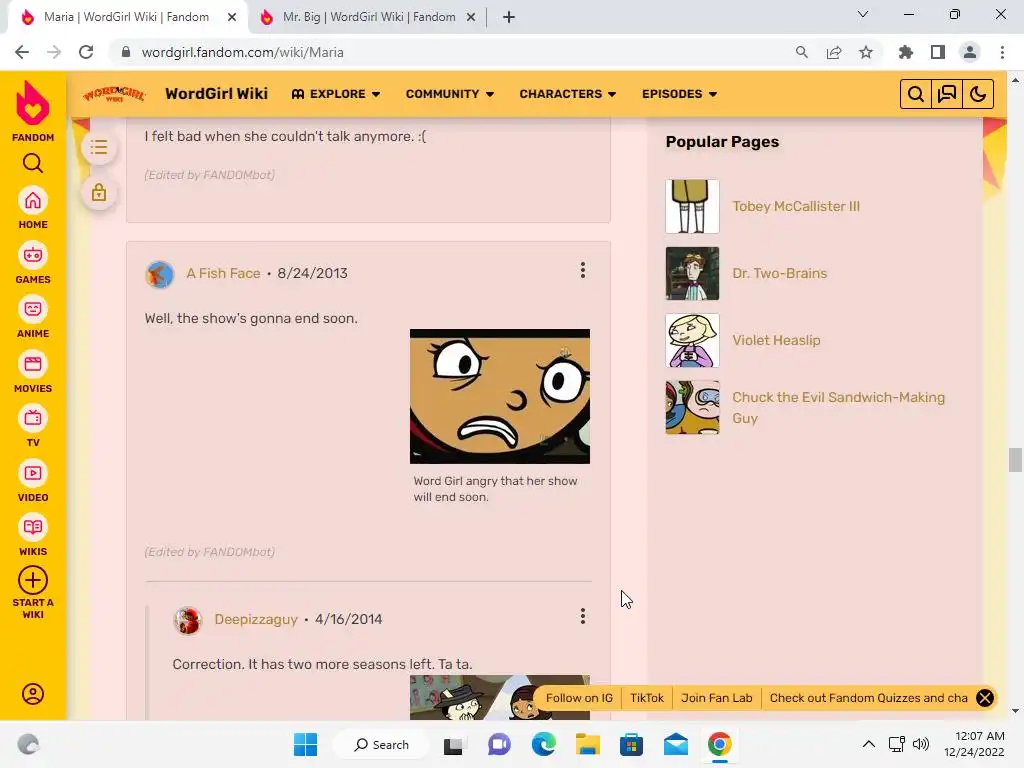Open the Tobey McCallister III page link

(795, 206)
